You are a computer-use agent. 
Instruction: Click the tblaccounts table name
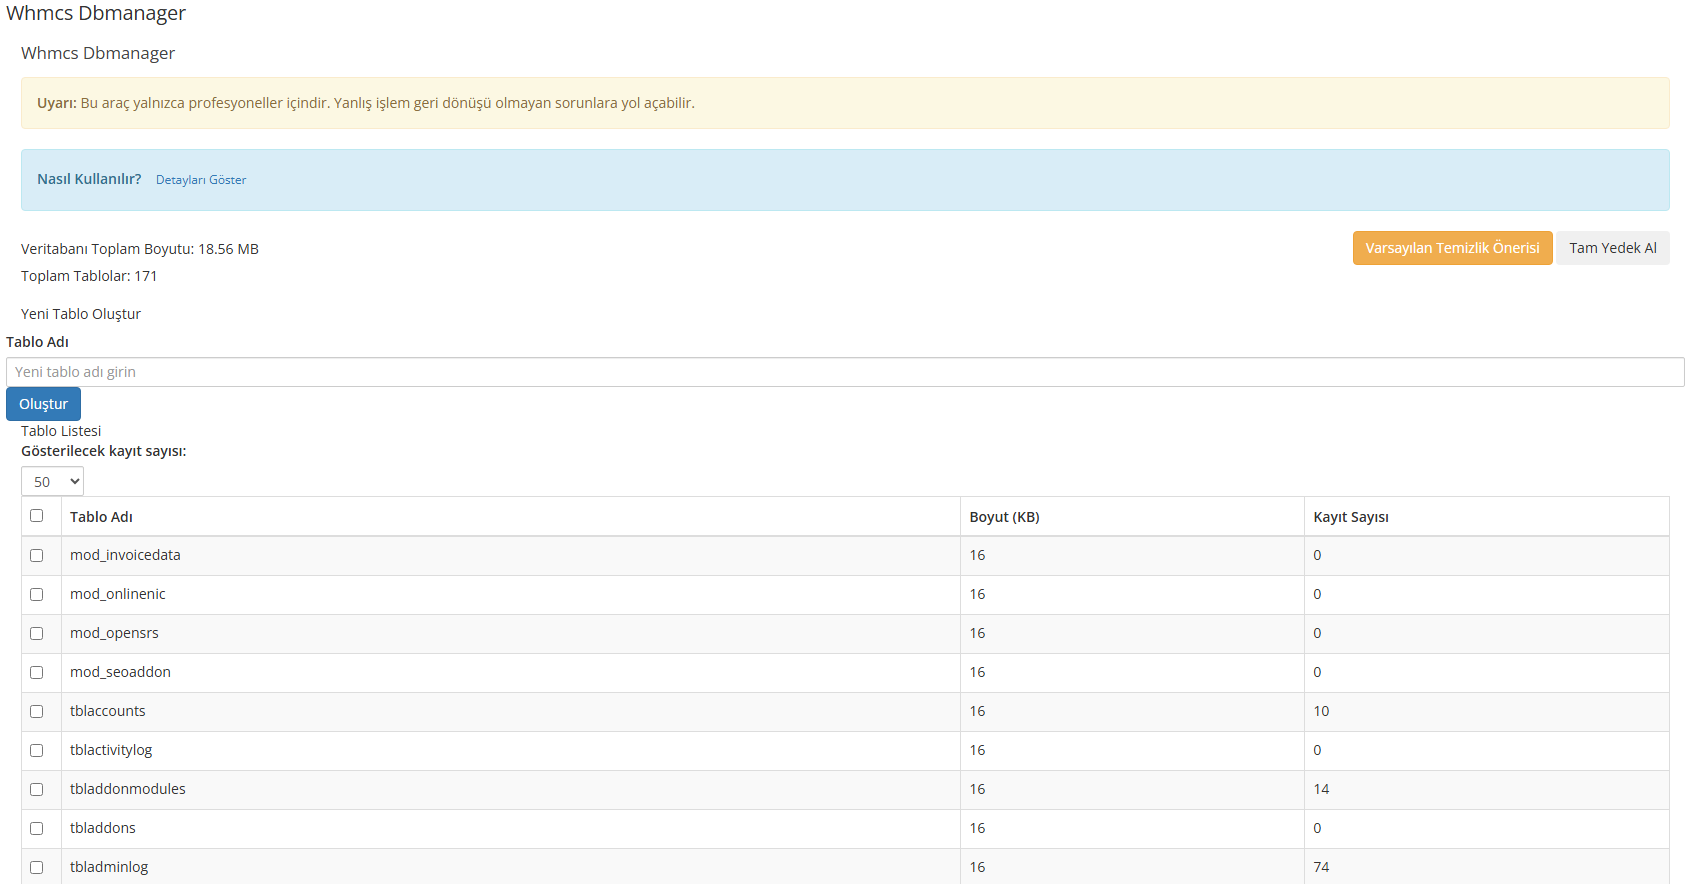(x=108, y=711)
